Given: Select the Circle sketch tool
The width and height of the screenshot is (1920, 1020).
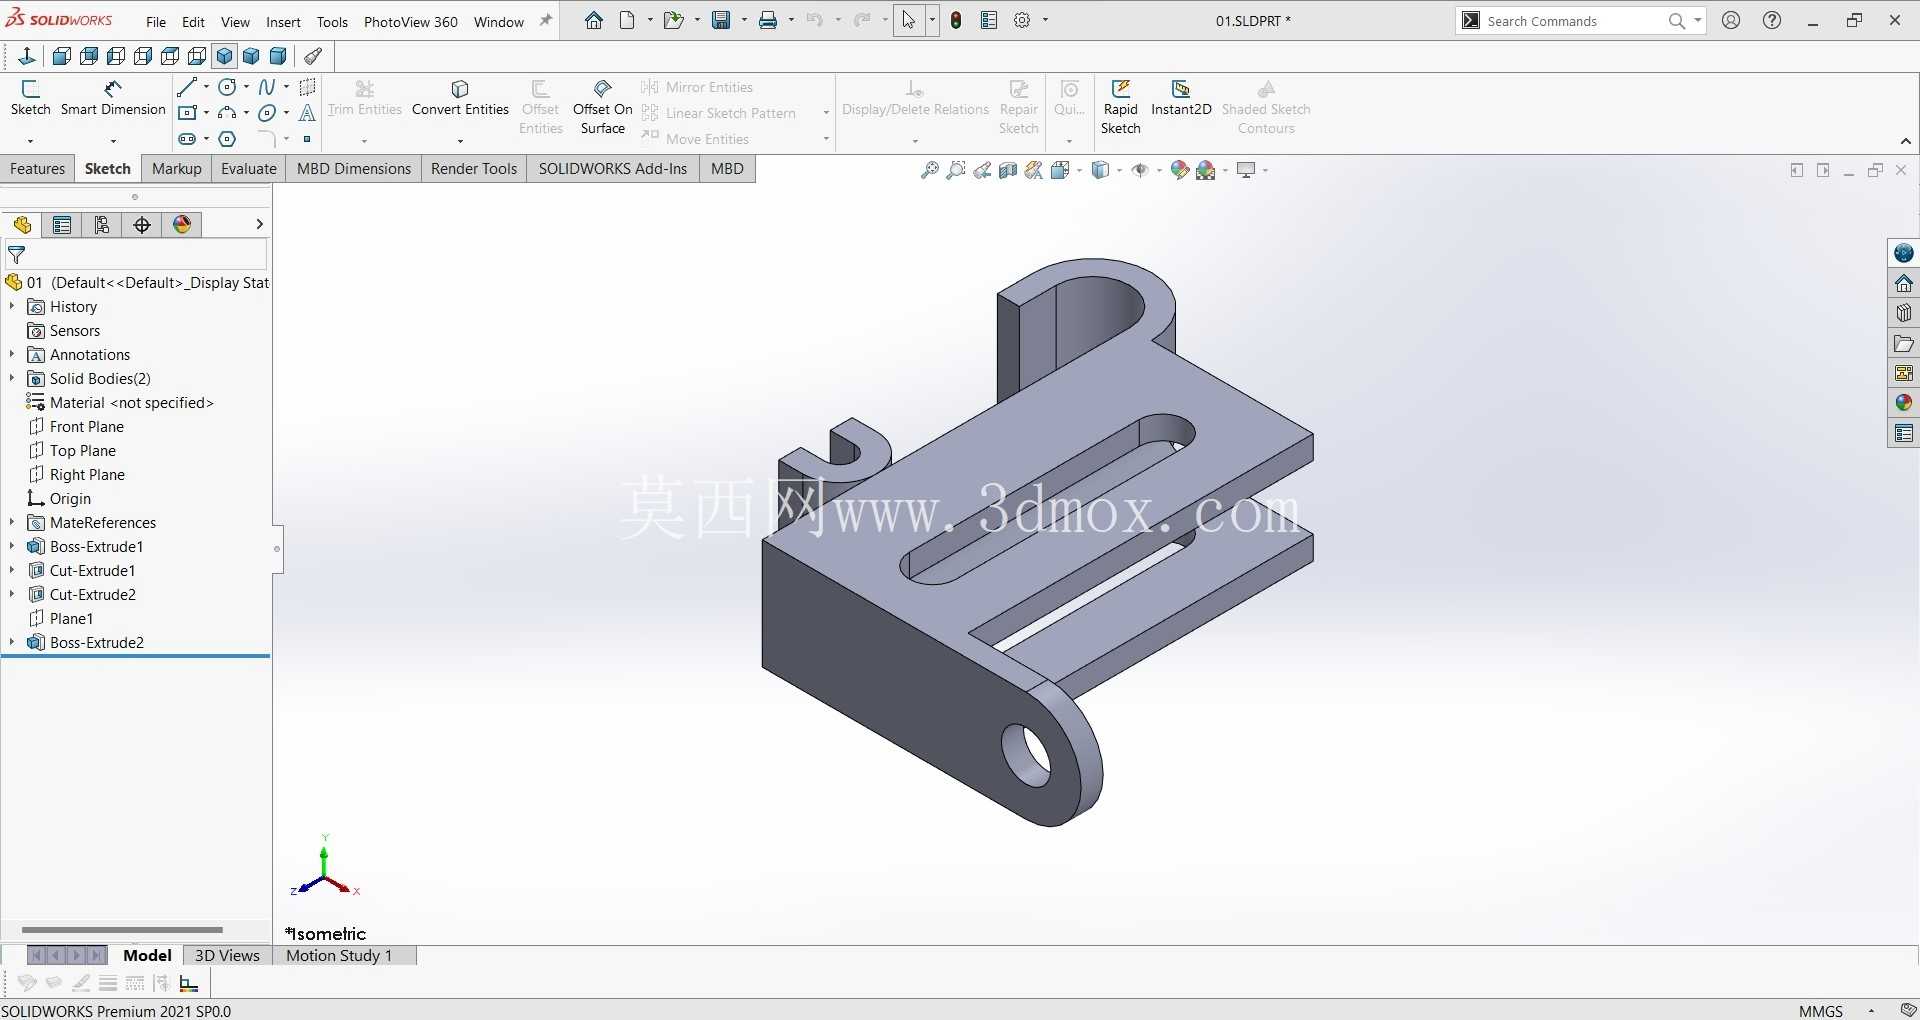Looking at the screenshot, I should pos(227,87).
